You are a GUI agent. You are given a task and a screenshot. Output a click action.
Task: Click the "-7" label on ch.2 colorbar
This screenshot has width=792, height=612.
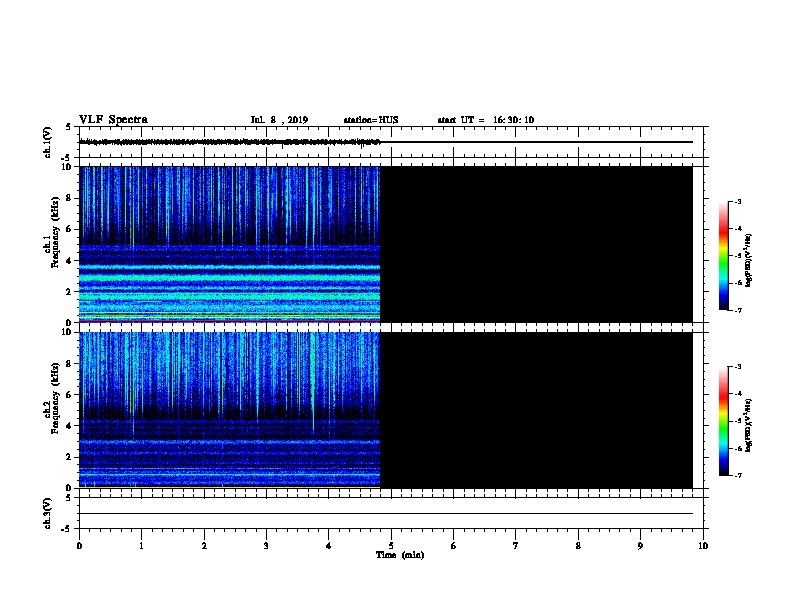click(738, 476)
